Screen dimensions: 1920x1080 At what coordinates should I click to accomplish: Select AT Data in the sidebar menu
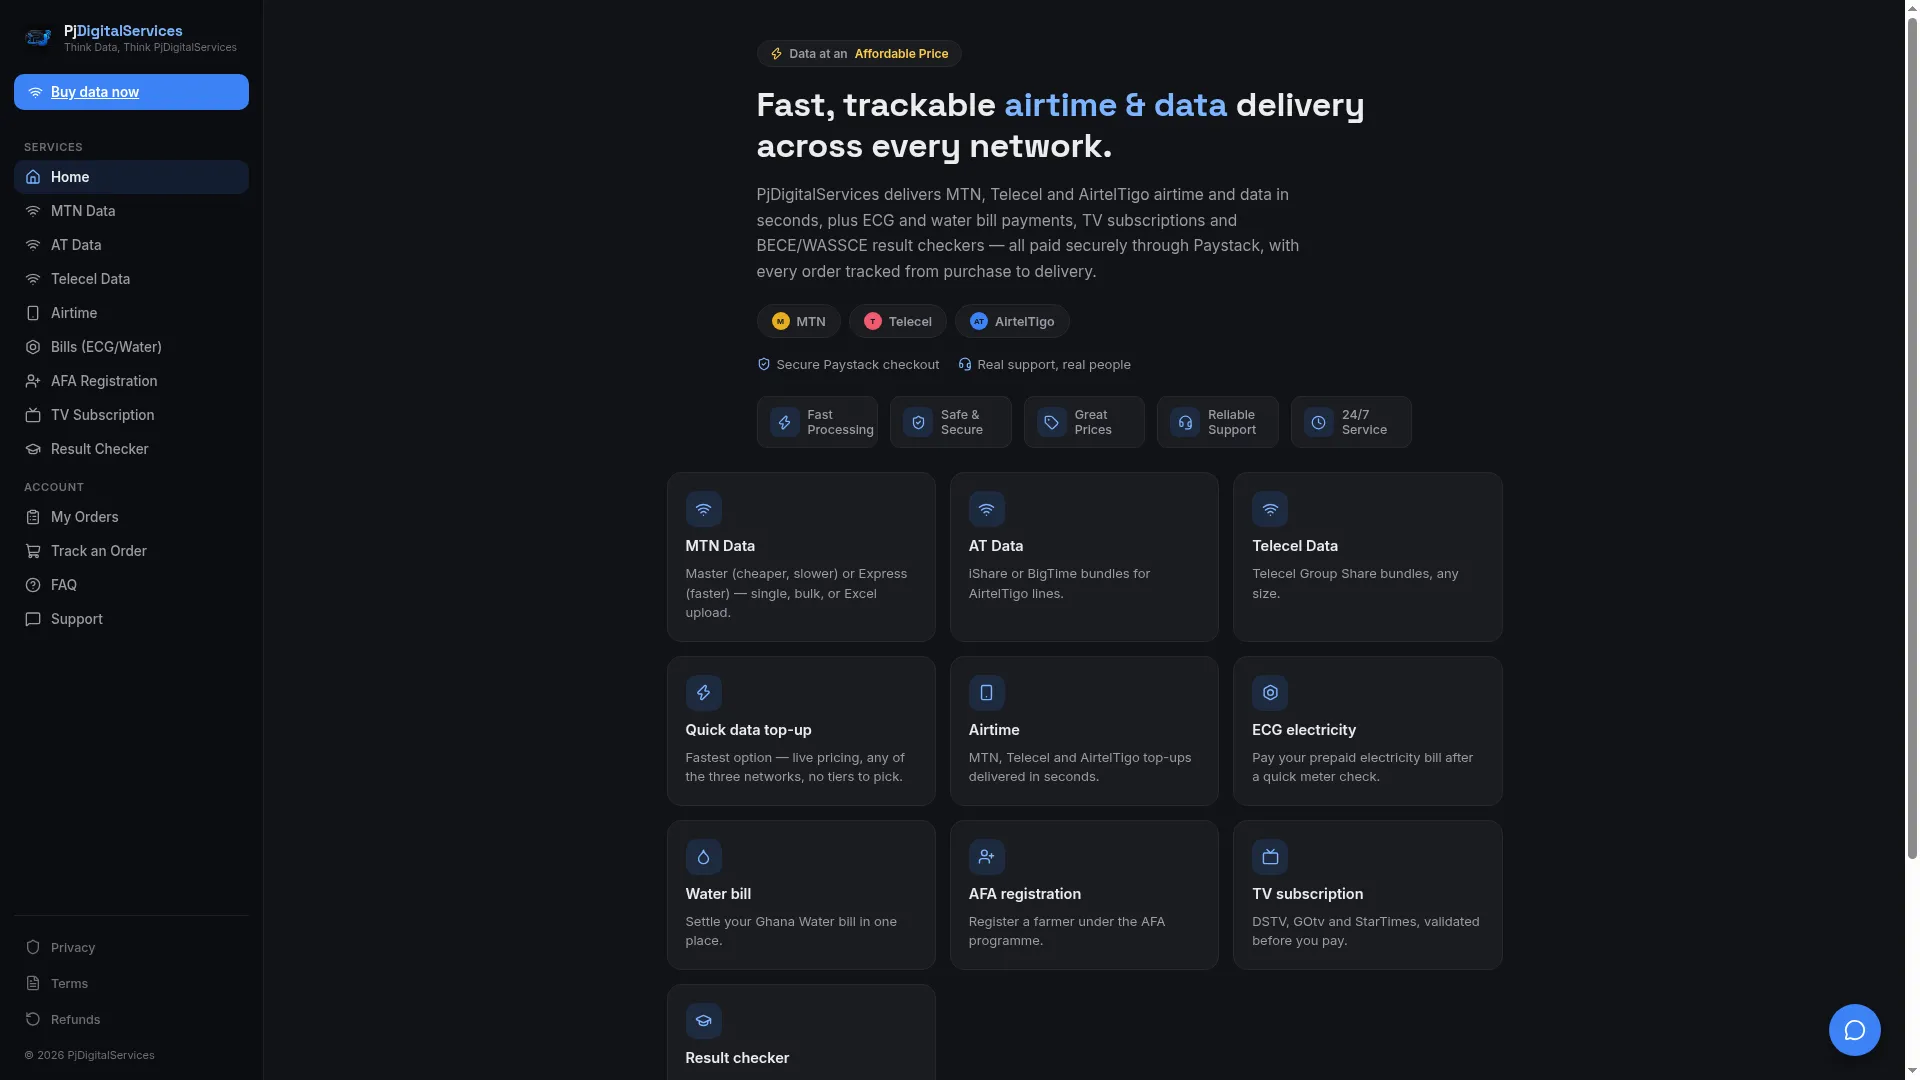(x=131, y=245)
